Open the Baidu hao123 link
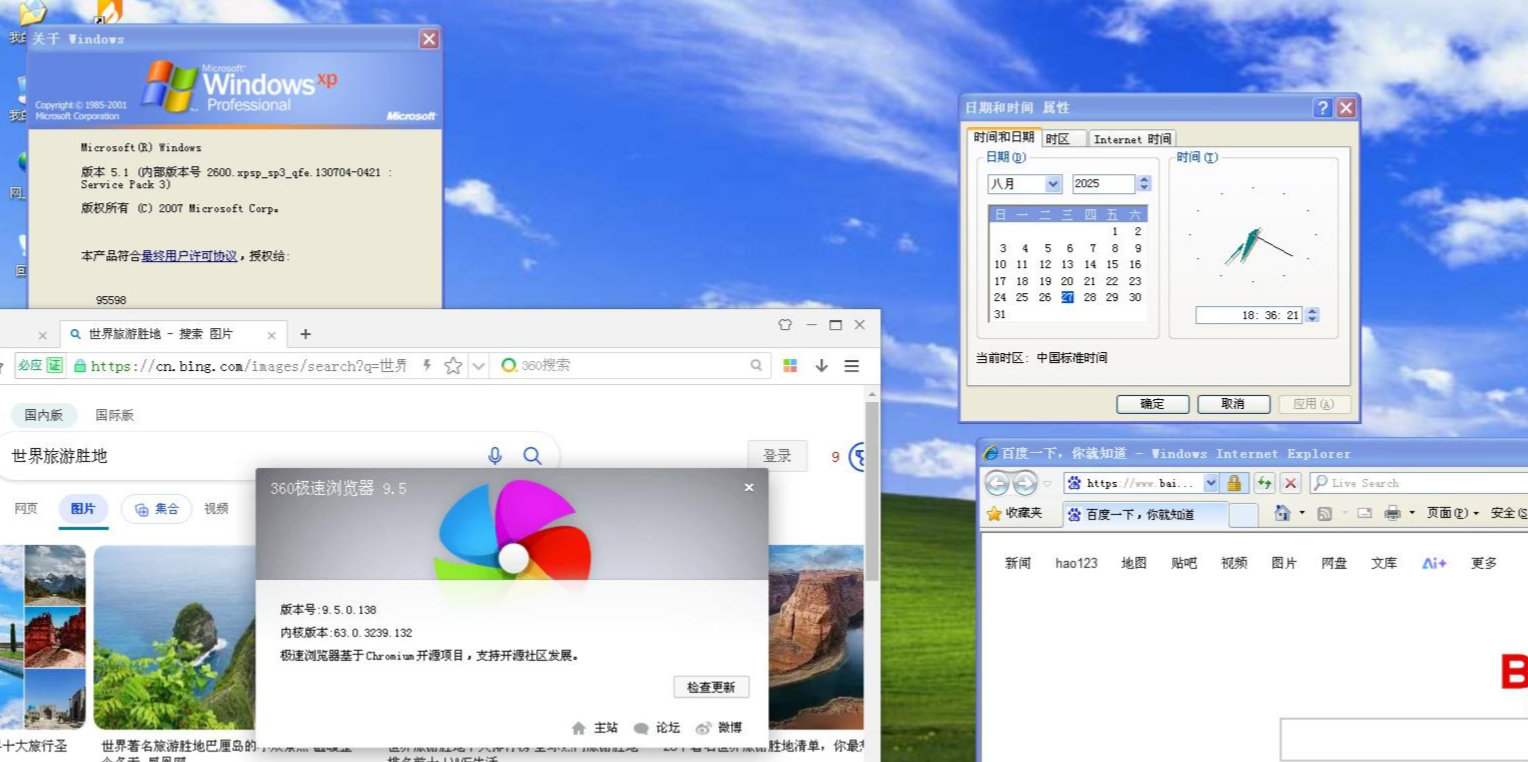Screen dimensions: 1528x762 pyautogui.click(x=1076, y=563)
